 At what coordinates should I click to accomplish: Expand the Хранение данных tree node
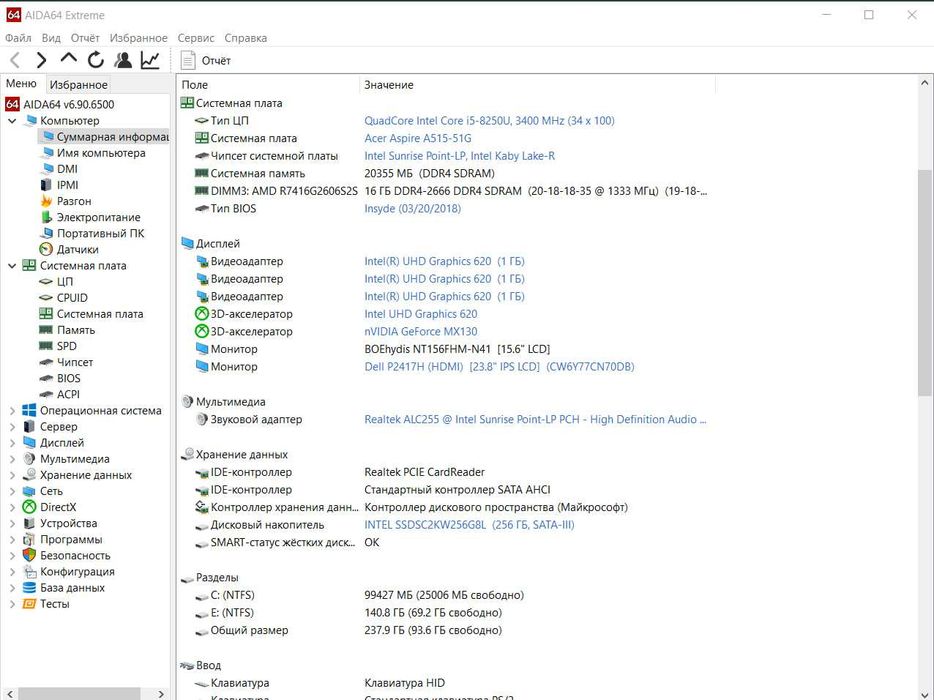pyautogui.click(x=12, y=475)
